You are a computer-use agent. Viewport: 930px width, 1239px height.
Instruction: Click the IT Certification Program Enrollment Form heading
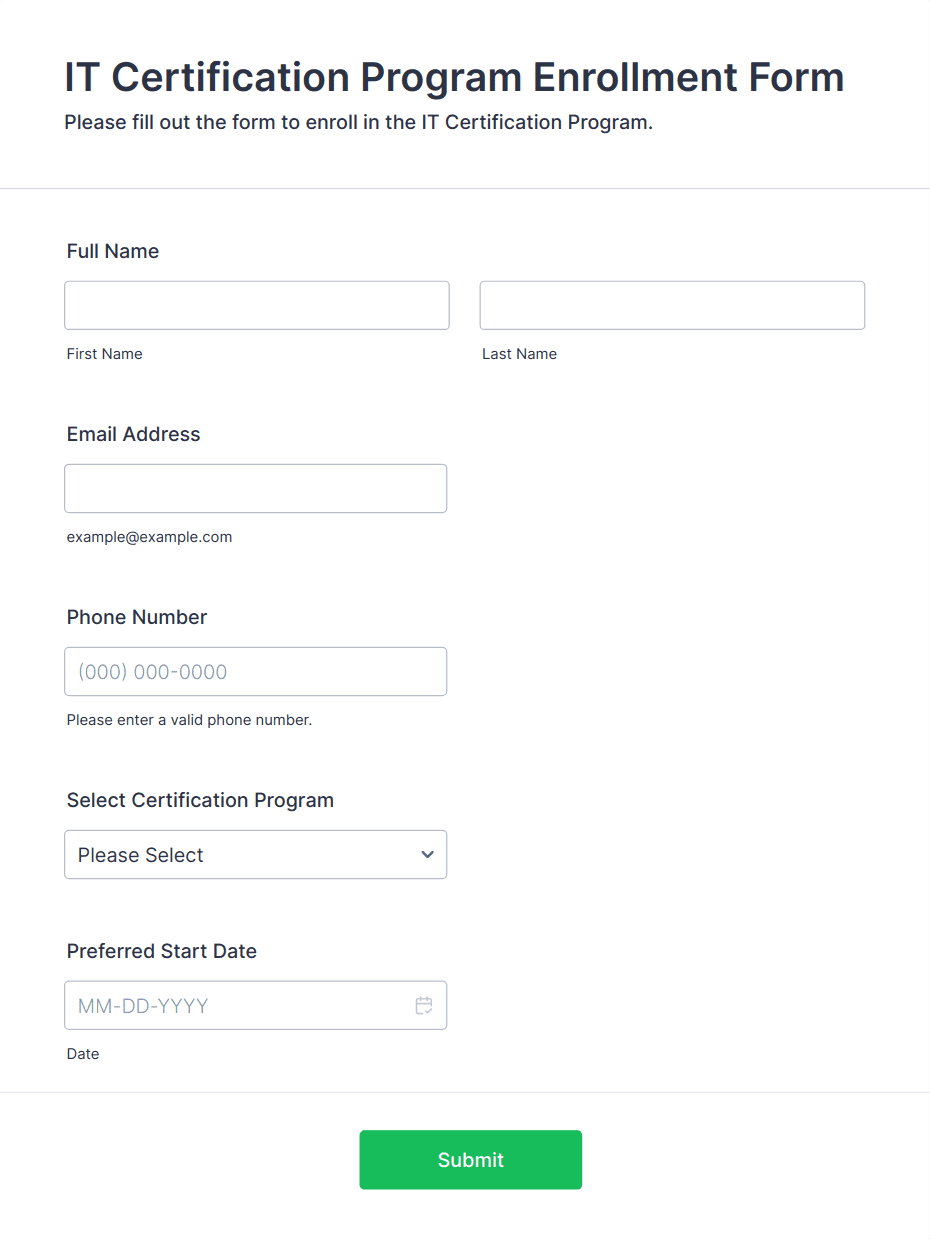tap(454, 77)
